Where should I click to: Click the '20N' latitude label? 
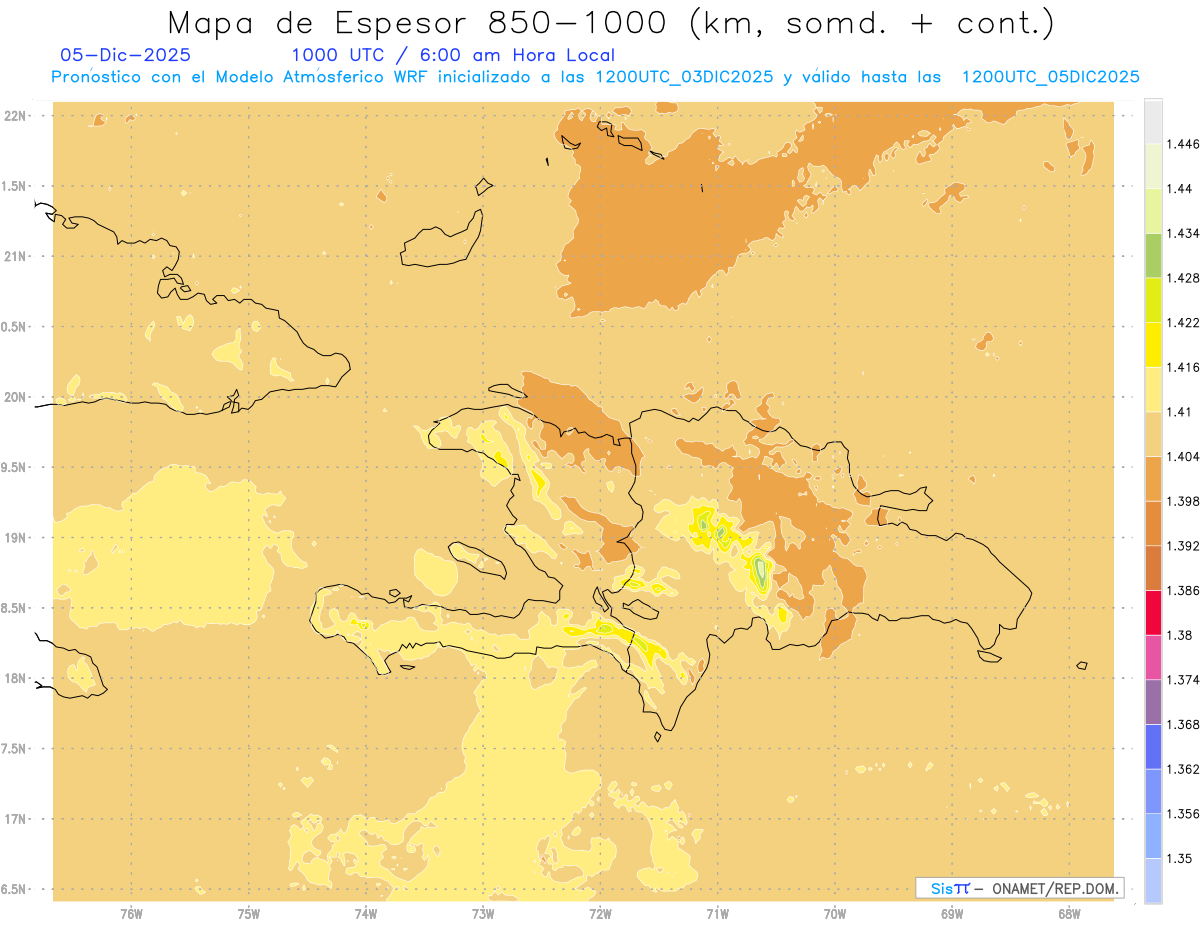[x=15, y=397]
